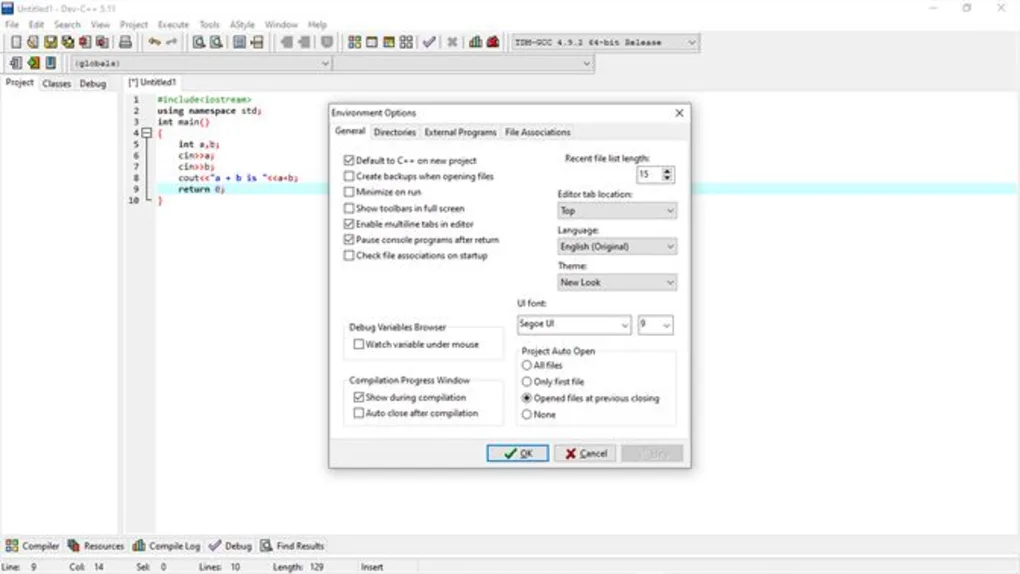Click the Cancel button in dialog
Image resolution: width=1020 pixels, height=574 pixels.
[585, 453]
